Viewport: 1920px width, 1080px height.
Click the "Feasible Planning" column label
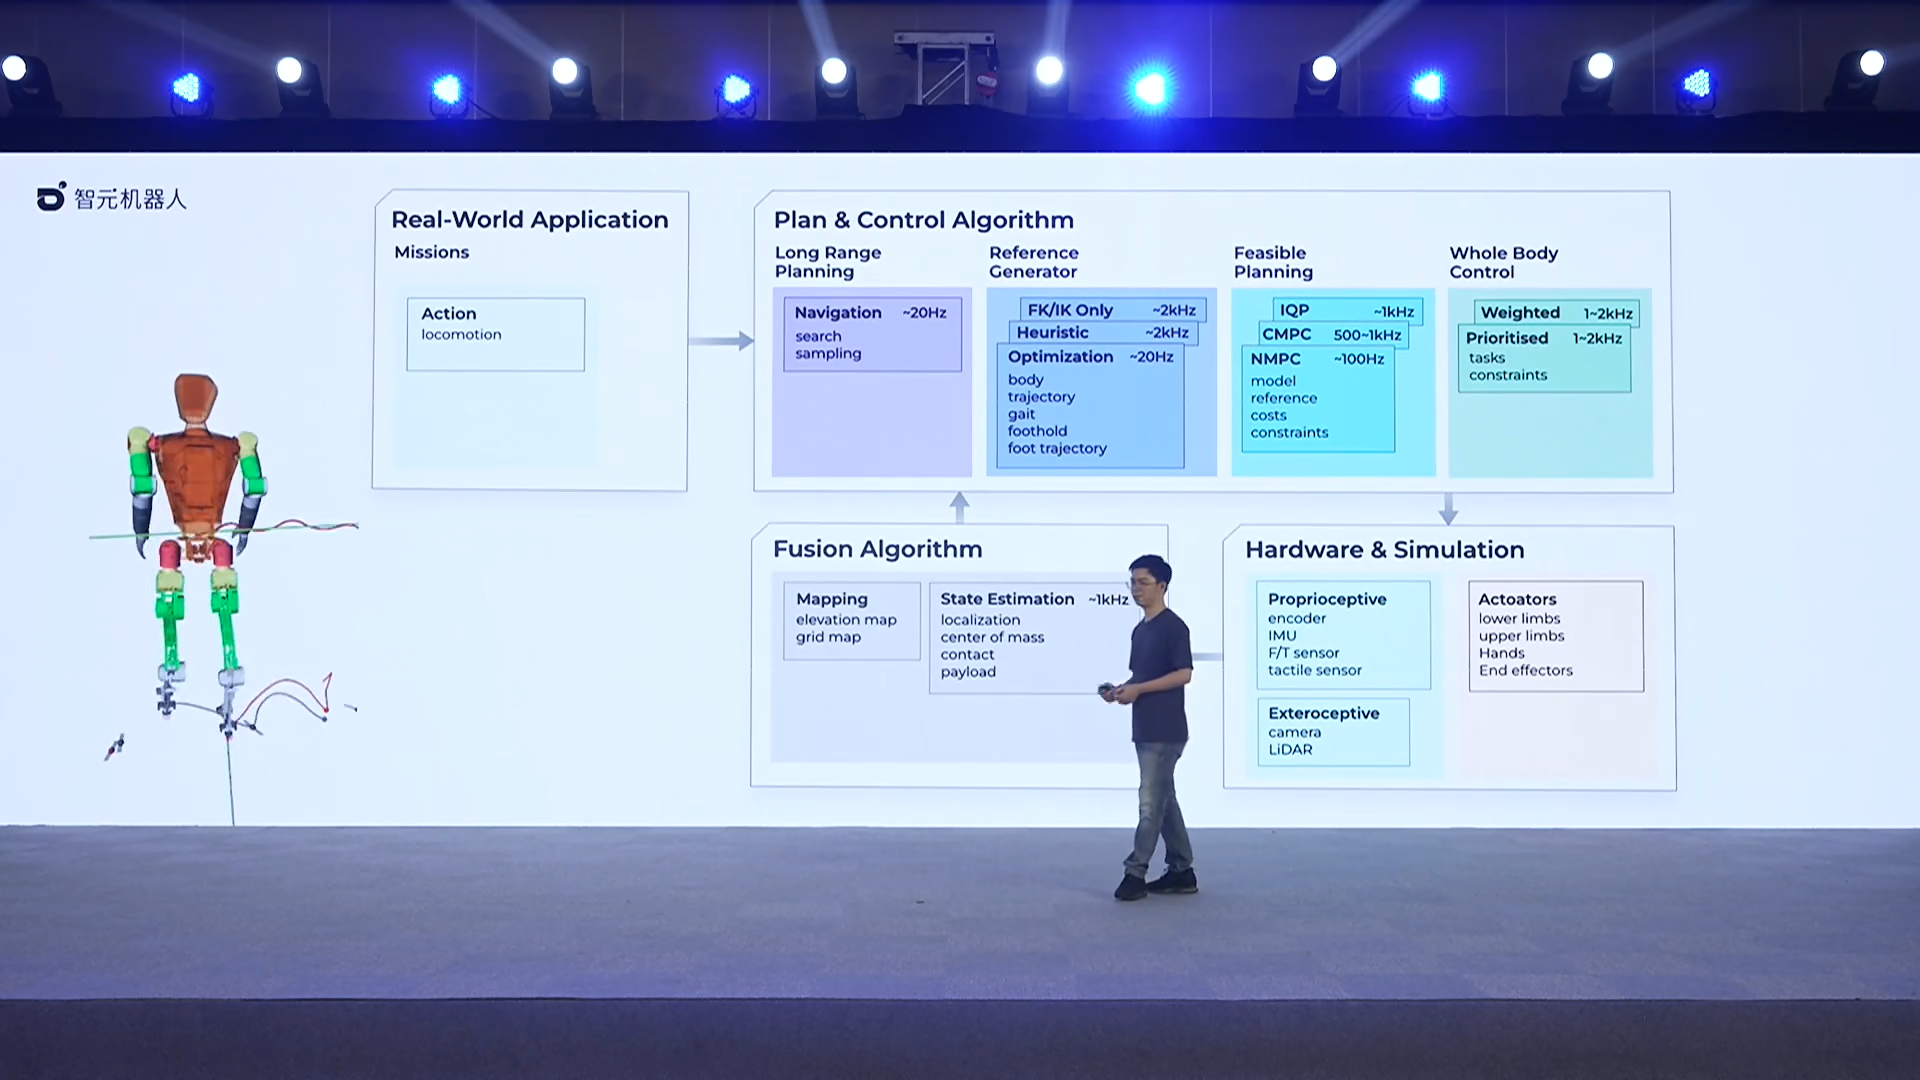point(1273,262)
